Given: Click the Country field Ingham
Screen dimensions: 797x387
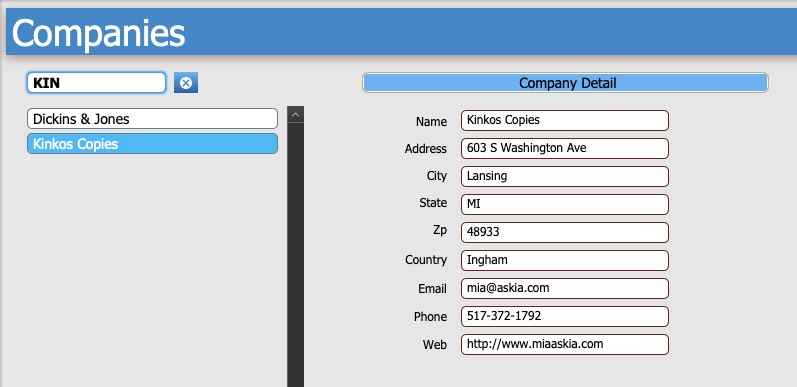Looking at the screenshot, I should pyautogui.click(x=565, y=260).
